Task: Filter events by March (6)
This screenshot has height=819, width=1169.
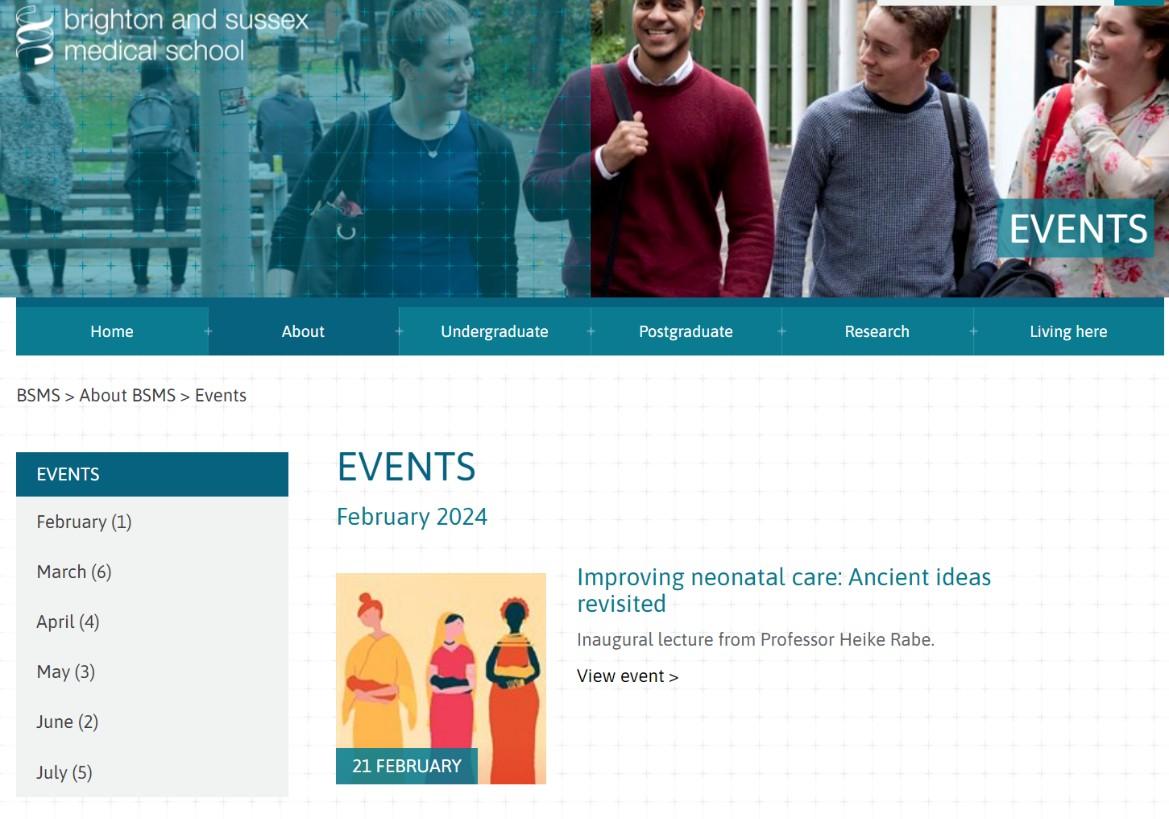Action: [152, 572]
